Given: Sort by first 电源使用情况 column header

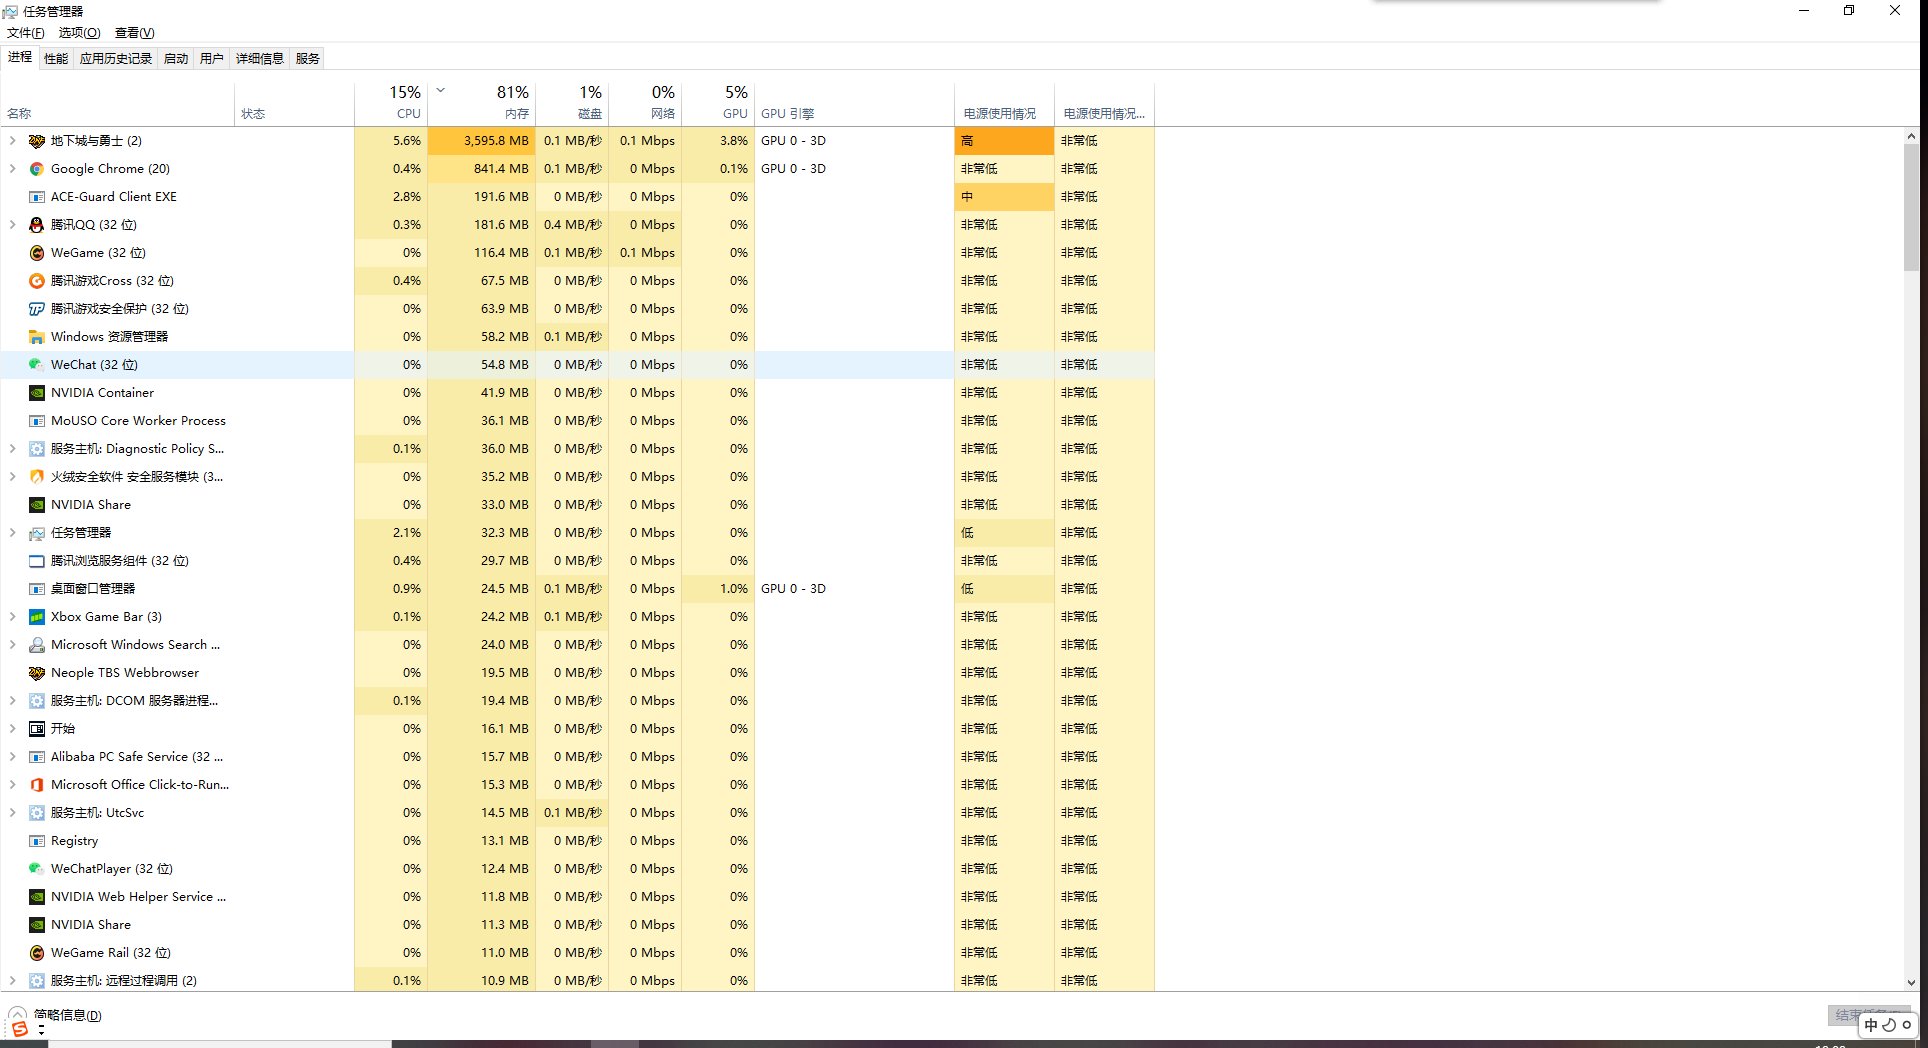Looking at the screenshot, I should click(1004, 103).
